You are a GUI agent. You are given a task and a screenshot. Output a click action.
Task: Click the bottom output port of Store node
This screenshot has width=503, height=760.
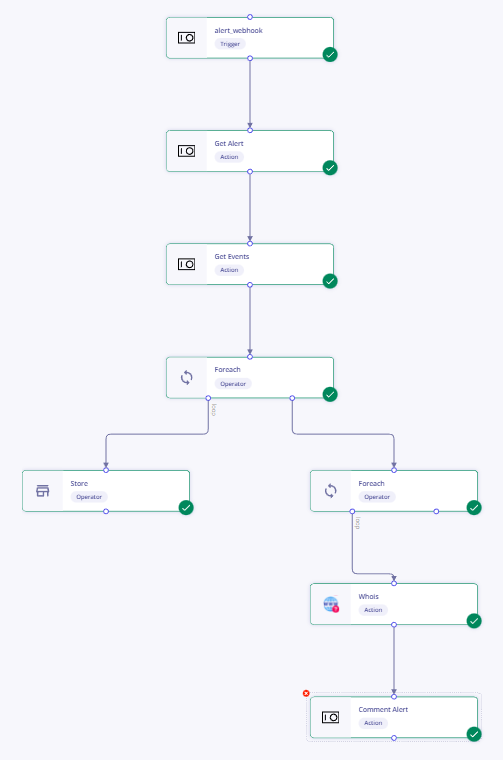point(106,511)
